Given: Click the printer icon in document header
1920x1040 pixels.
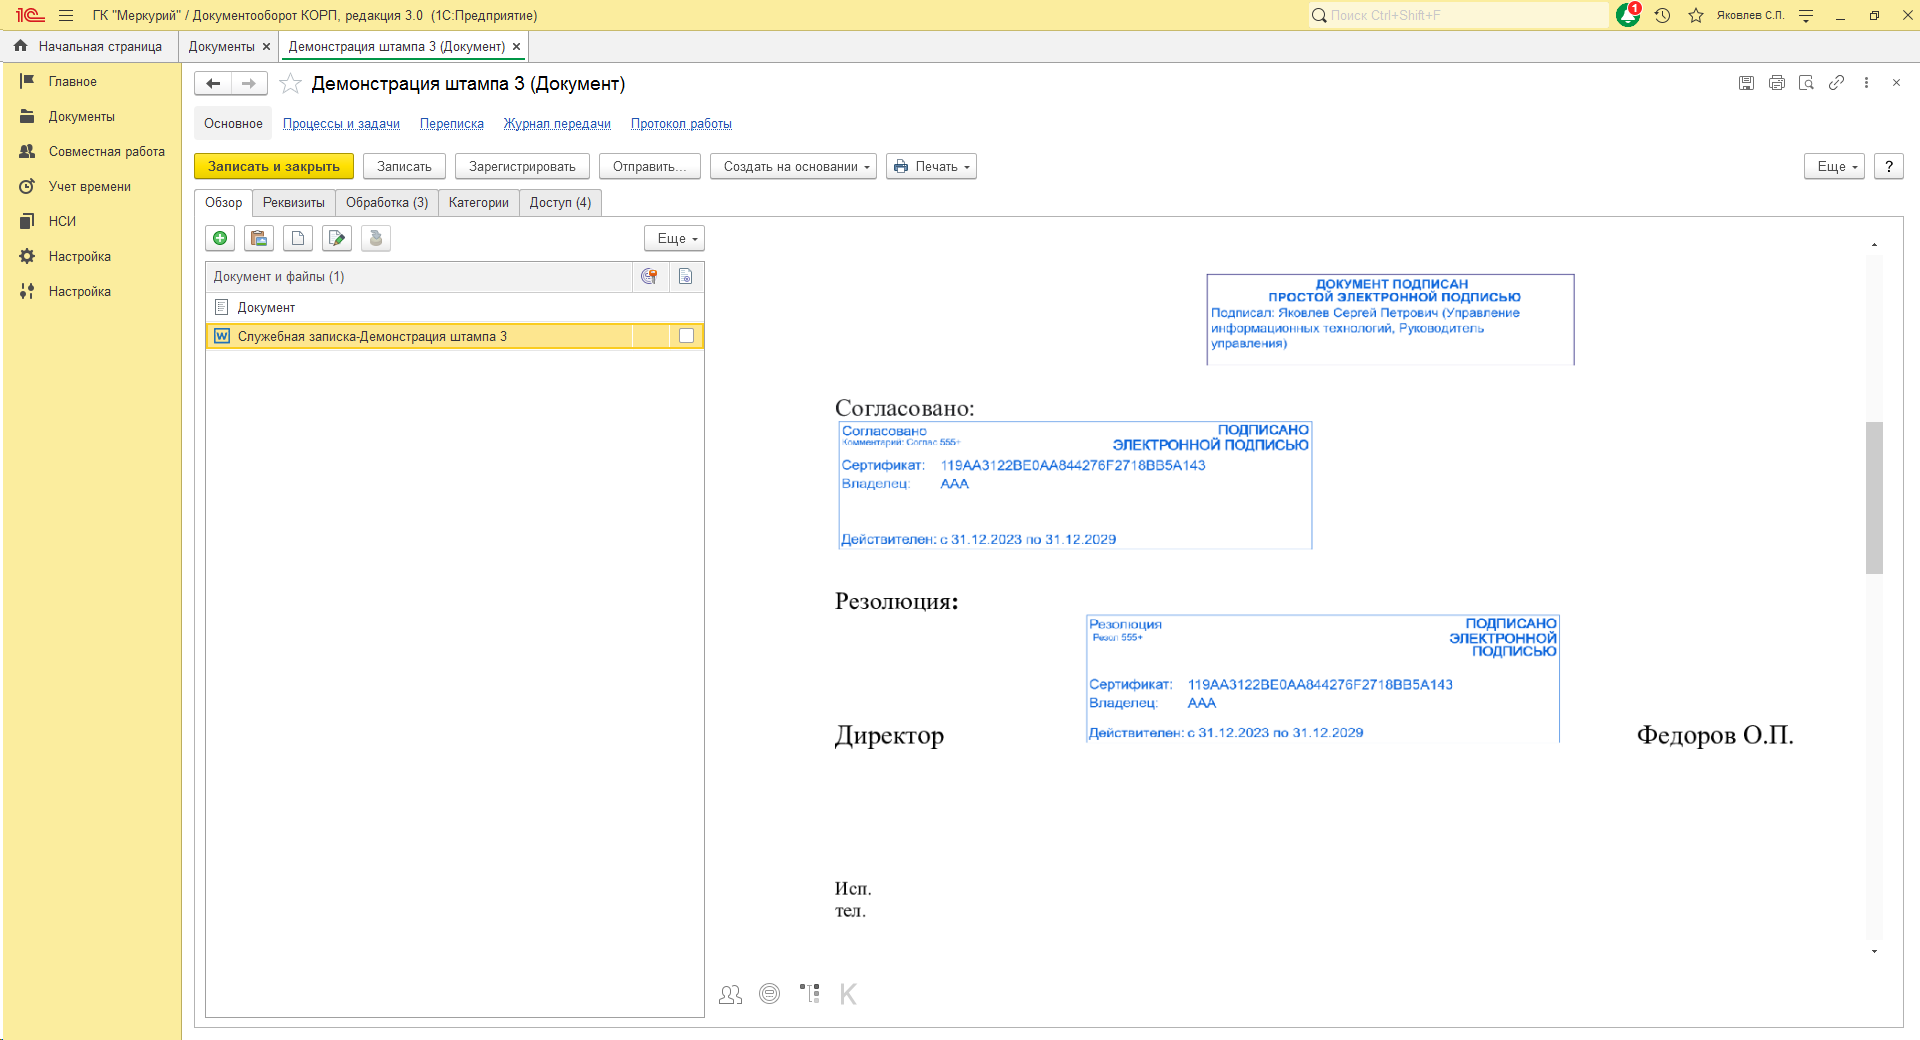Looking at the screenshot, I should click(1776, 83).
